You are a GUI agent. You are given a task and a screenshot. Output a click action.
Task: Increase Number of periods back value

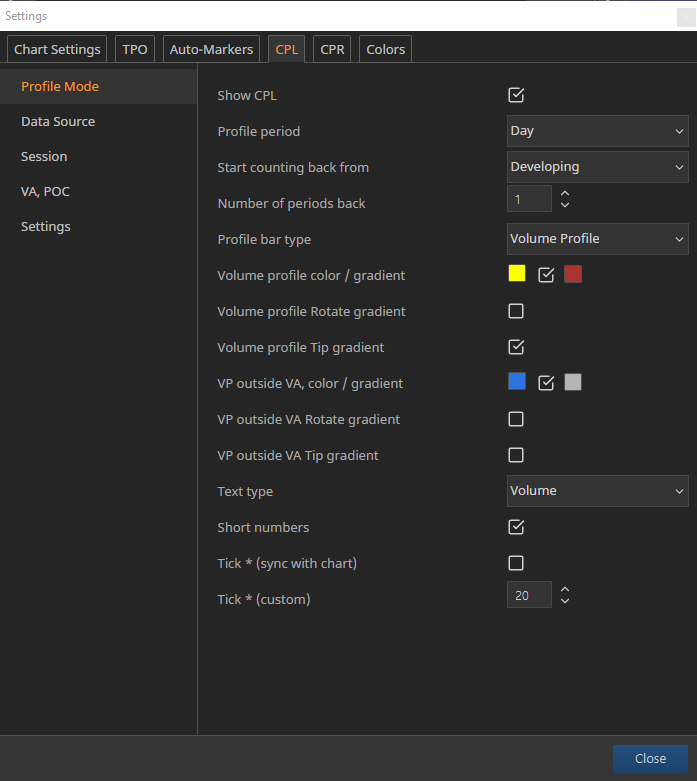pyautogui.click(x=564, y=193)
